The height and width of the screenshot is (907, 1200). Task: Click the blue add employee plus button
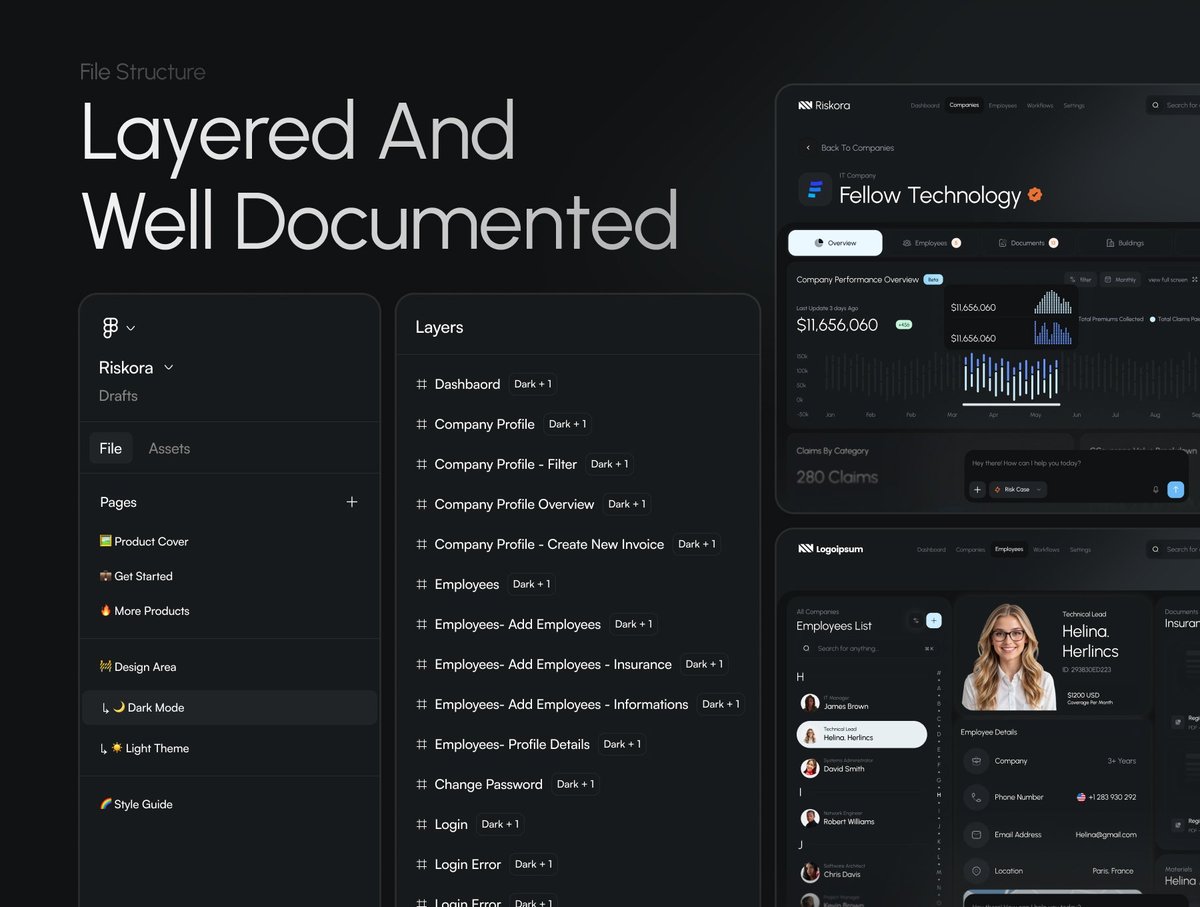point(934,621)
